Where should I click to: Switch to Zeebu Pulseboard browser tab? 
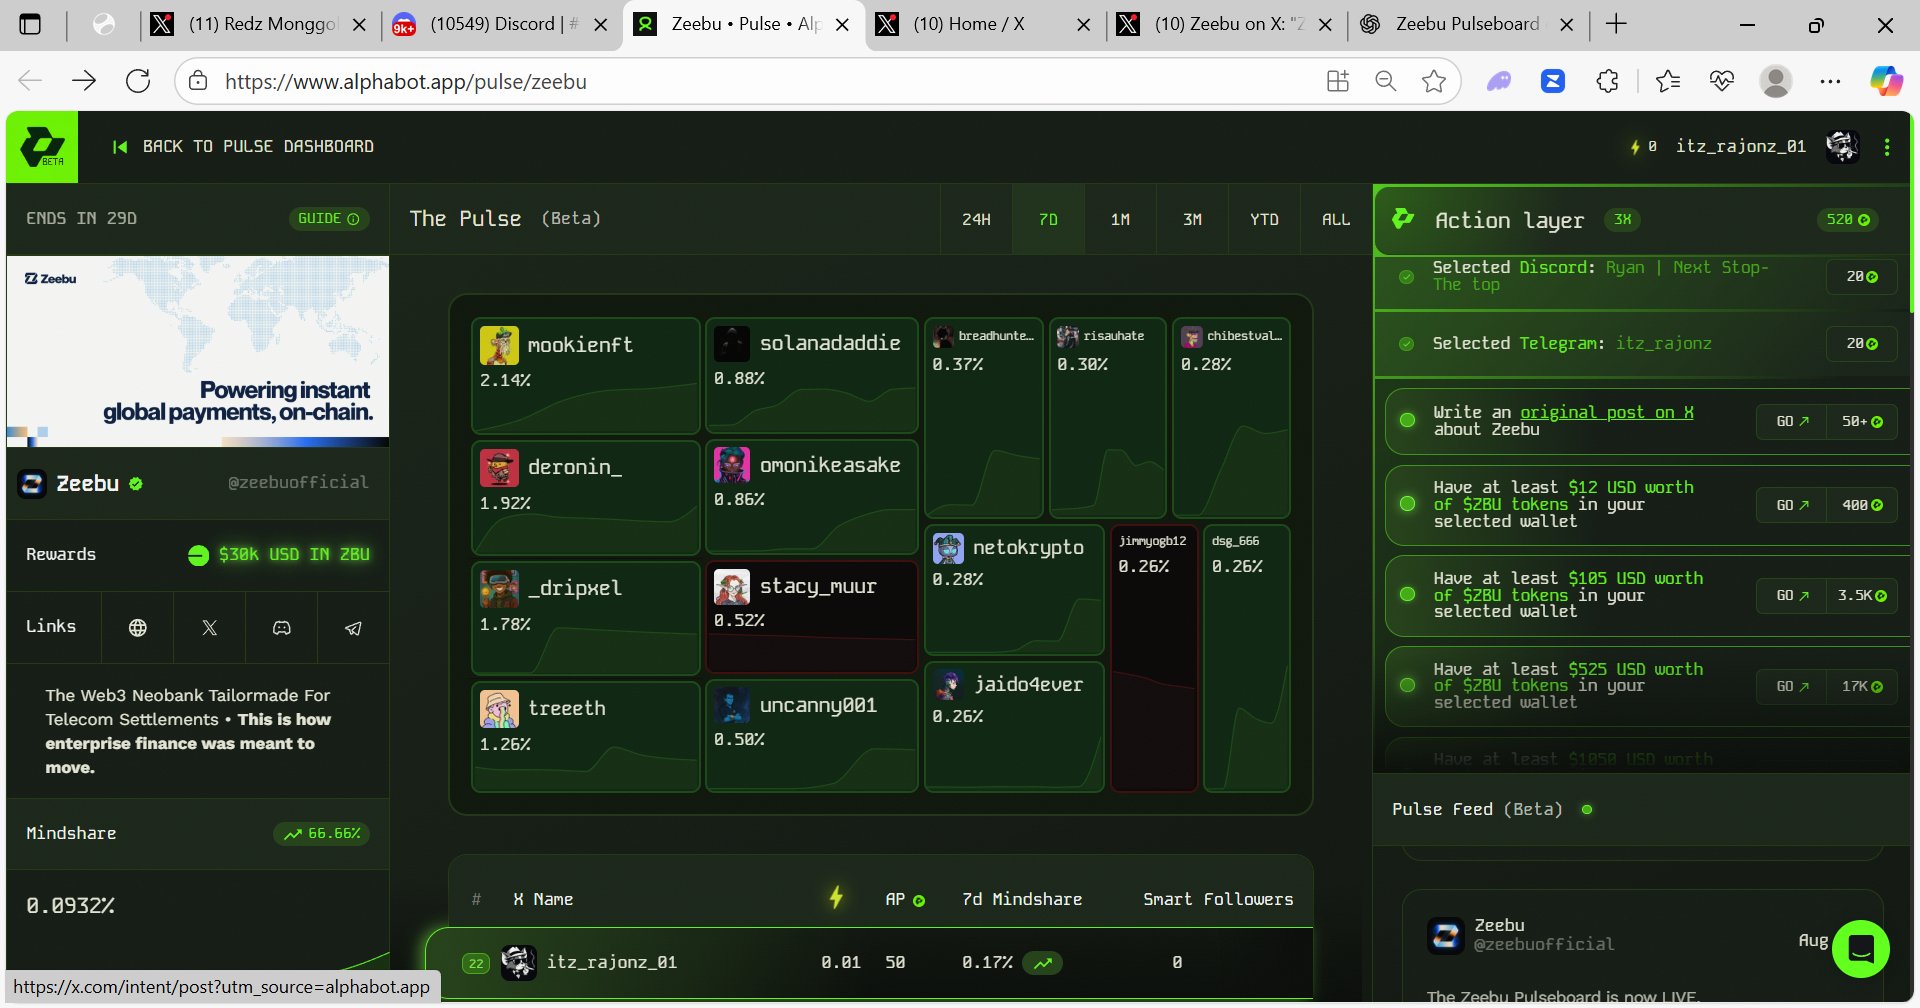[x=1468, y=24]
